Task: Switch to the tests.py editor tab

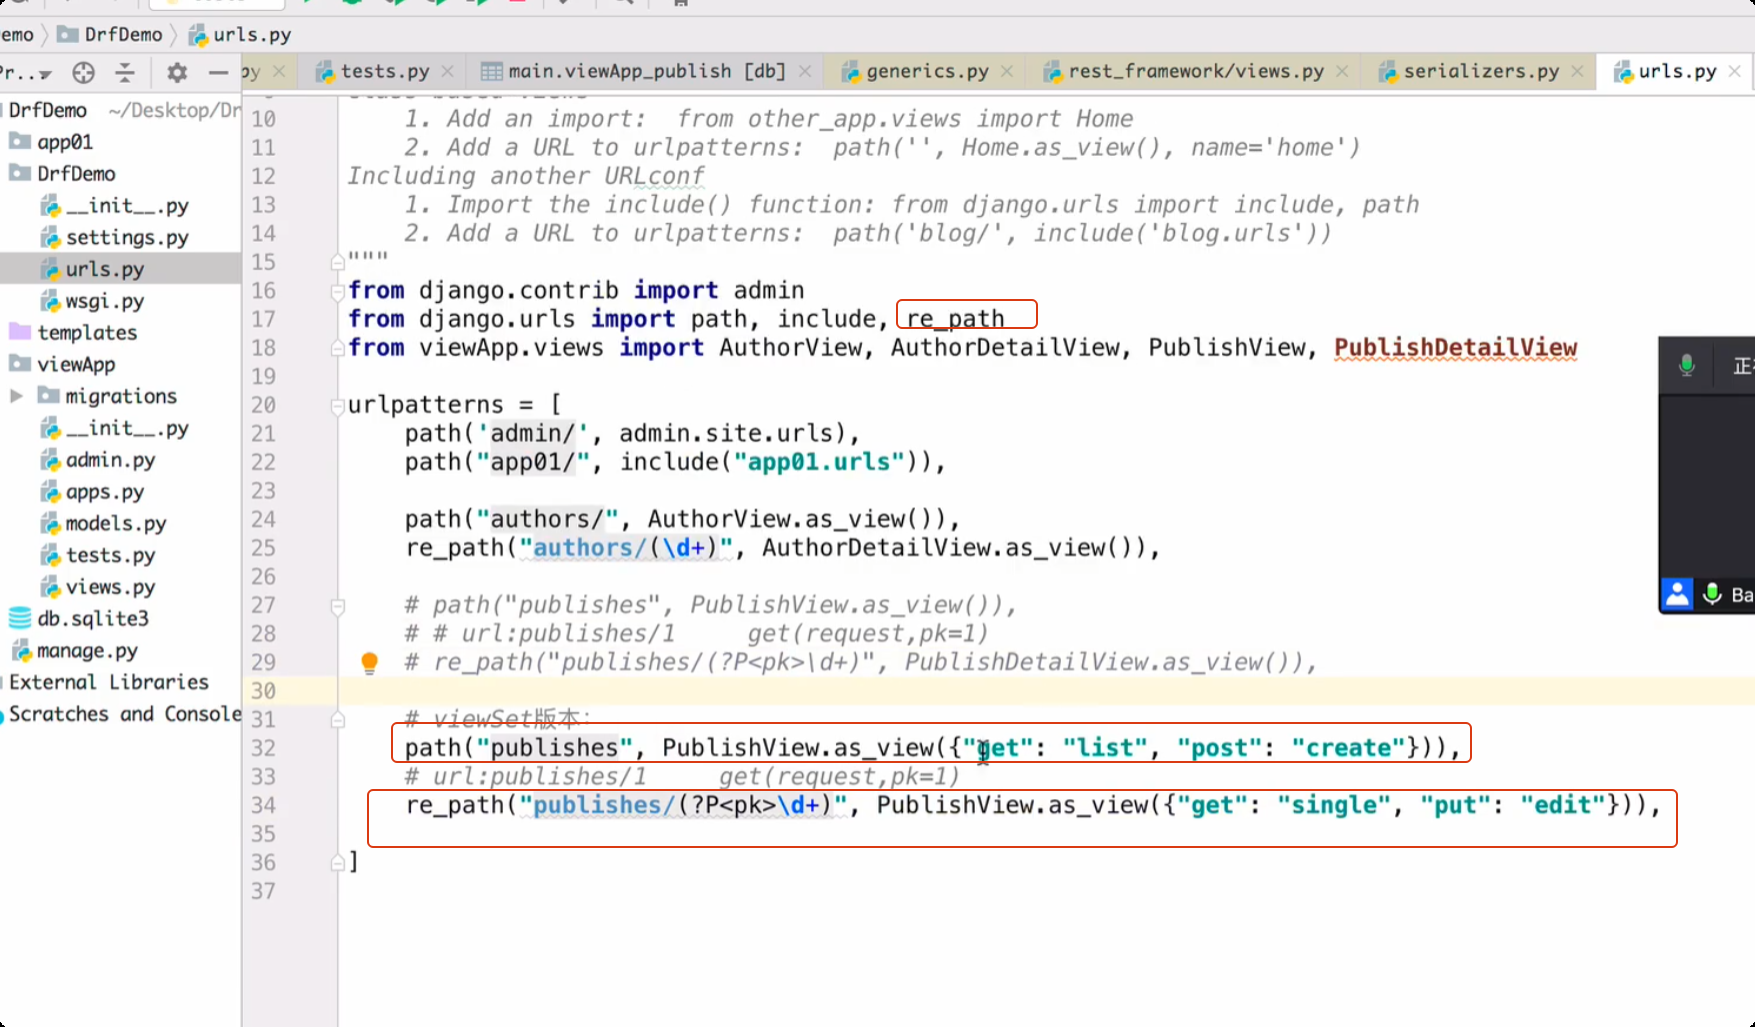Action: point(384,71)
